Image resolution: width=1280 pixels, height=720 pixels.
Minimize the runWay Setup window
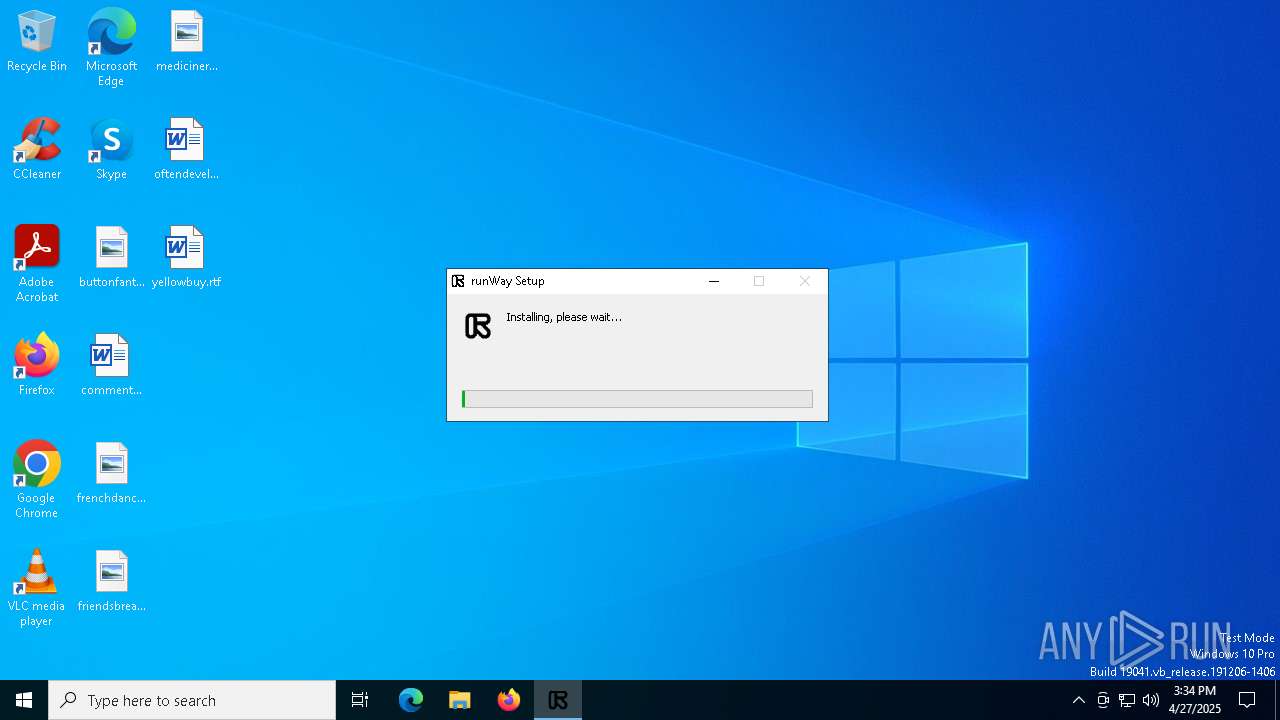click(714, 281)
